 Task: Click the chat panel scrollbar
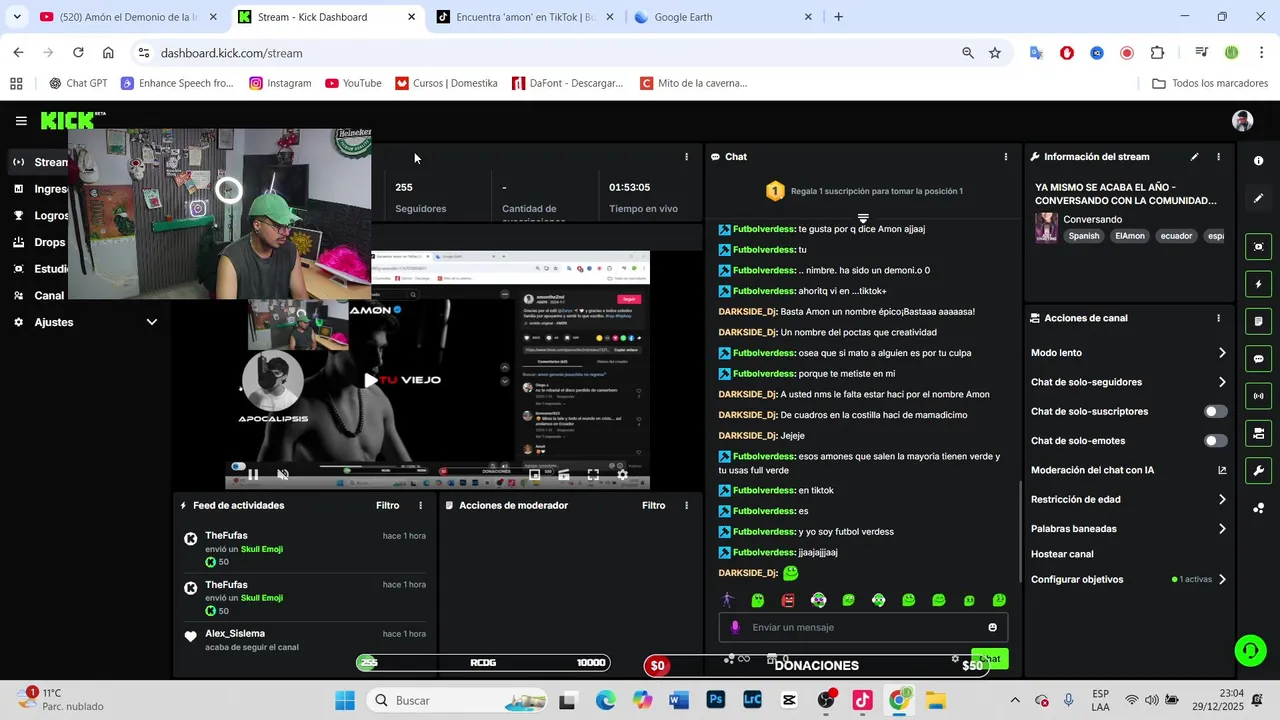pos(1020,532)
